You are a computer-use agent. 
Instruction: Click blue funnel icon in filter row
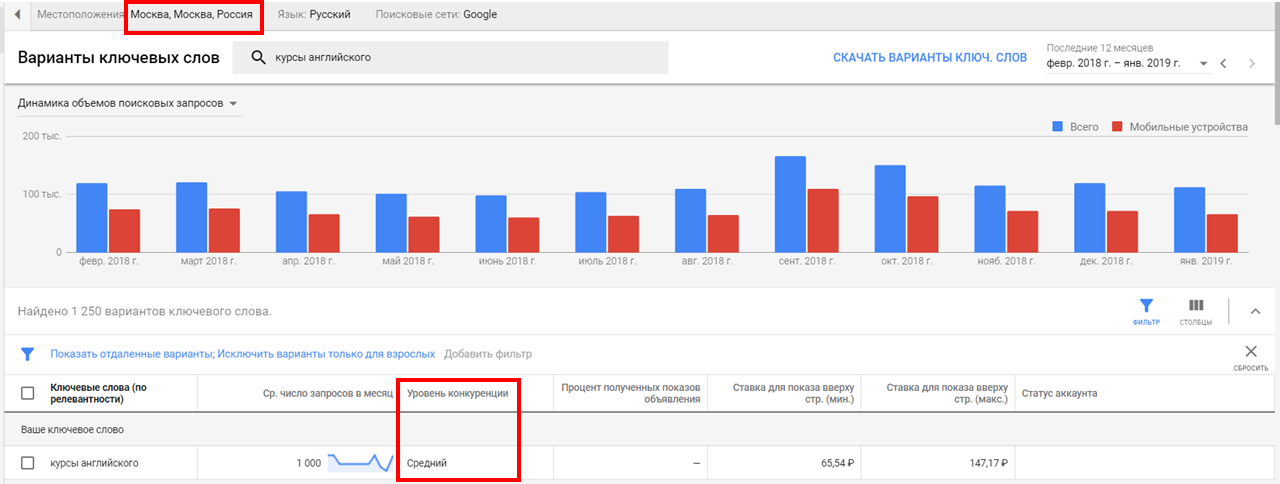click(x=28, y=354)
